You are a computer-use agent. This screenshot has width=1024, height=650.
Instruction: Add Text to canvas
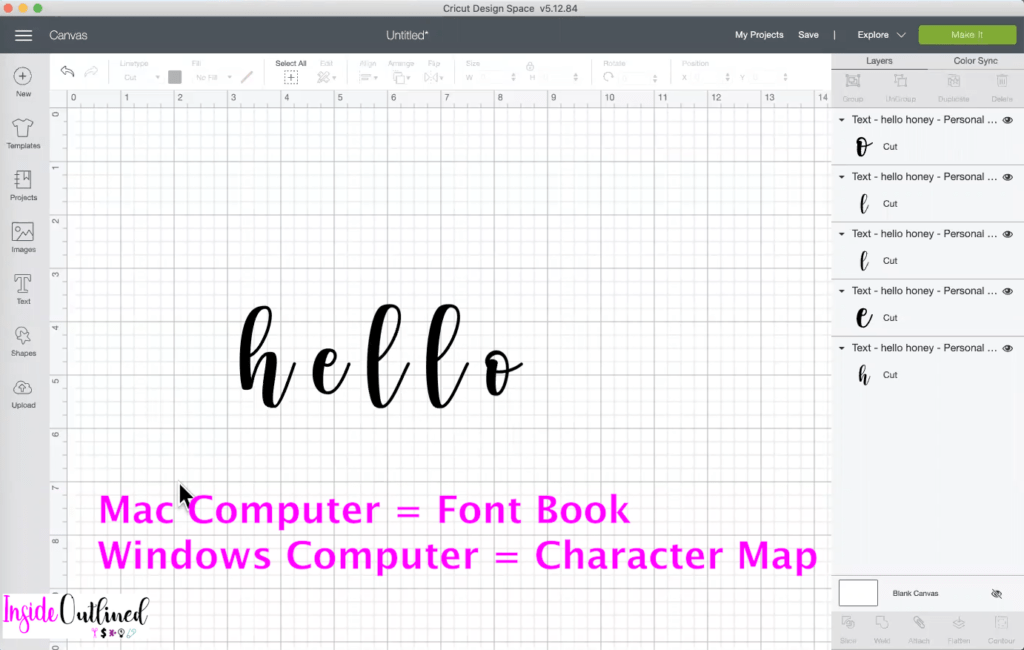(x=23, y=289)
